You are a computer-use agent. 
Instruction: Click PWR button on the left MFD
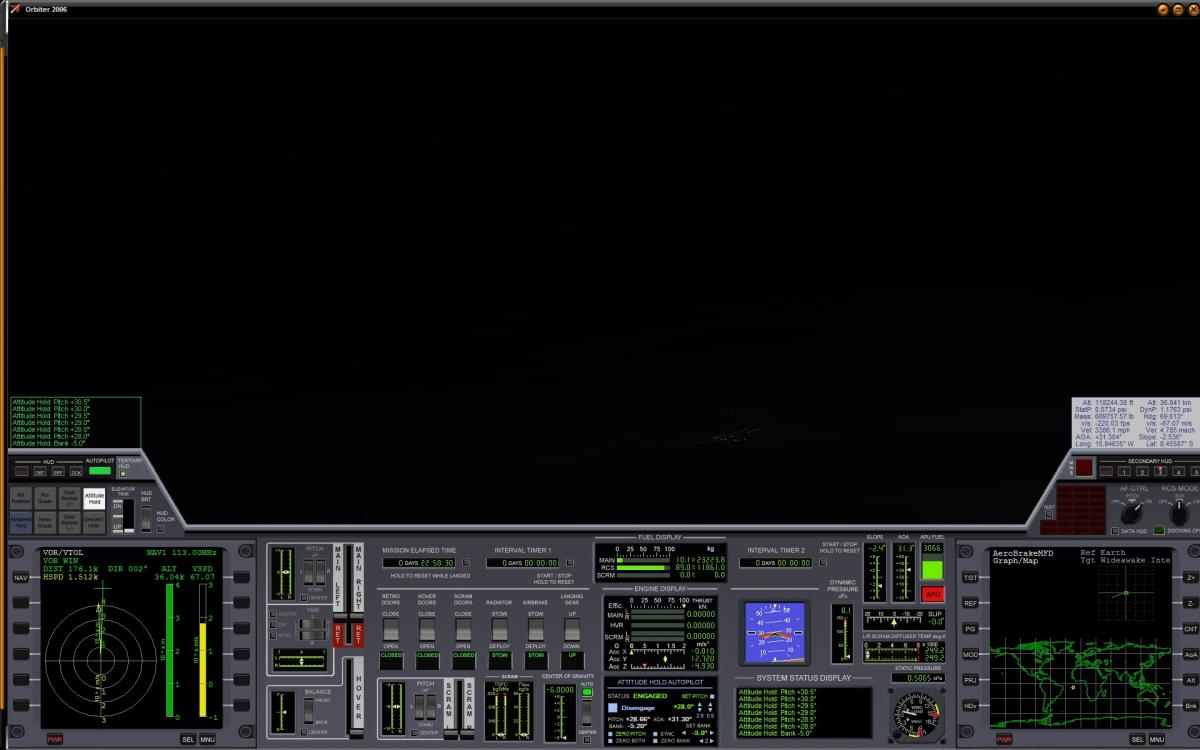(54, 739)
